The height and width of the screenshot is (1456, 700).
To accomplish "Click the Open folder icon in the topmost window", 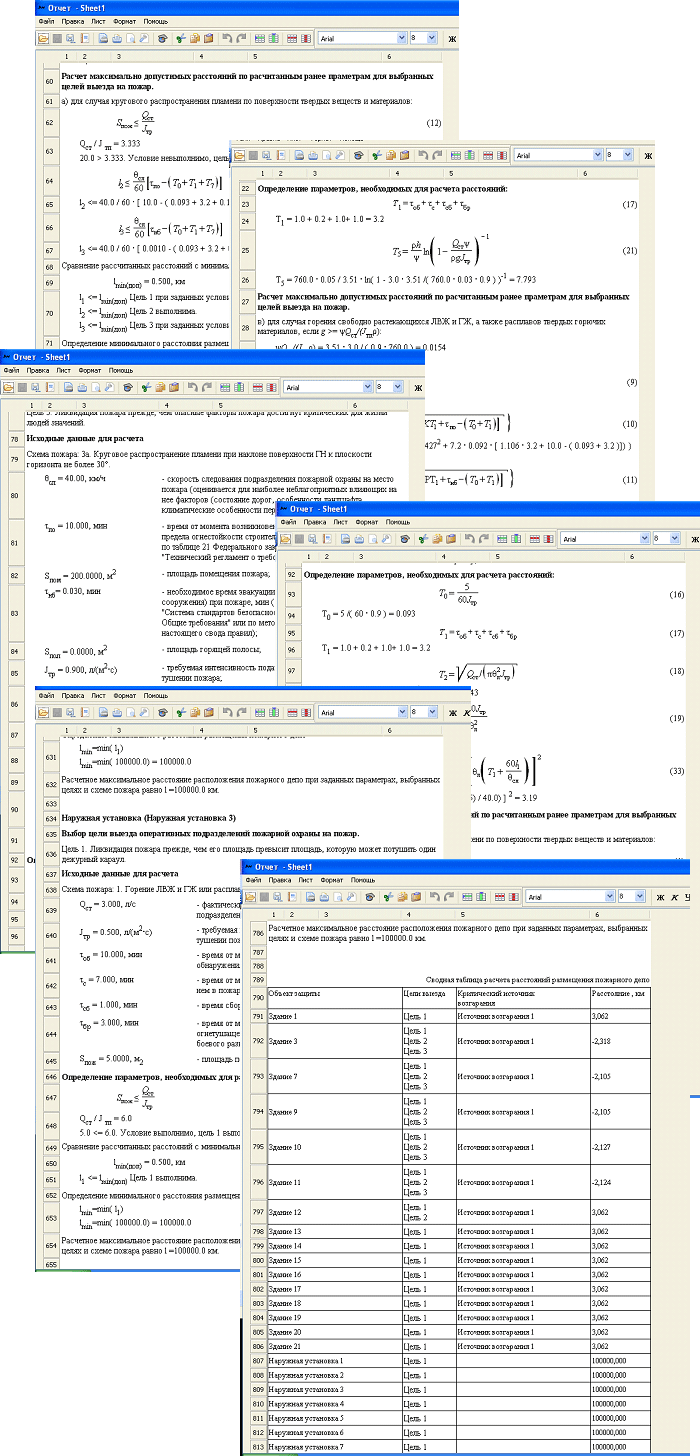I will pyautogui.click(x=44, y=38).
